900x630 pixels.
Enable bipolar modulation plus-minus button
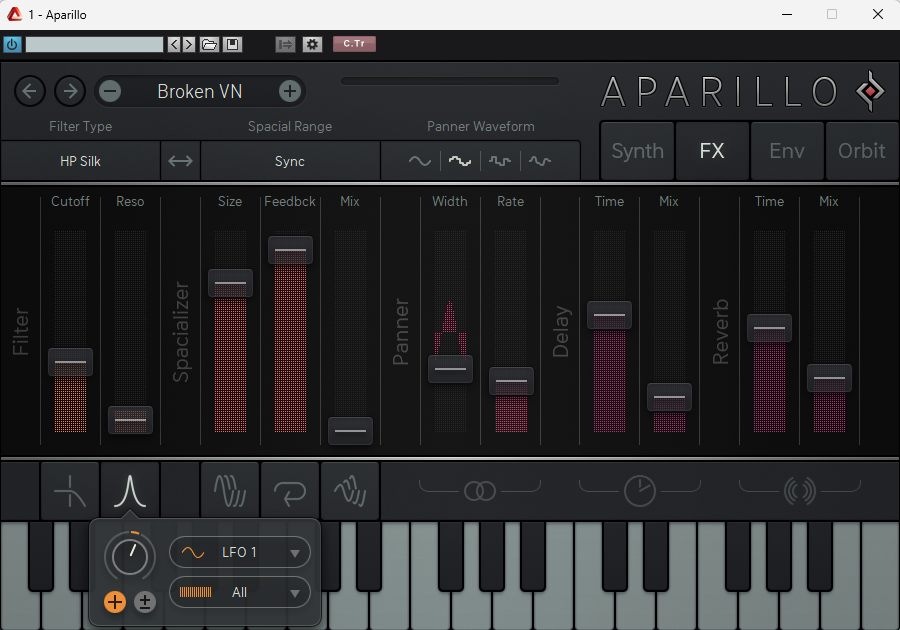[145, 602]
